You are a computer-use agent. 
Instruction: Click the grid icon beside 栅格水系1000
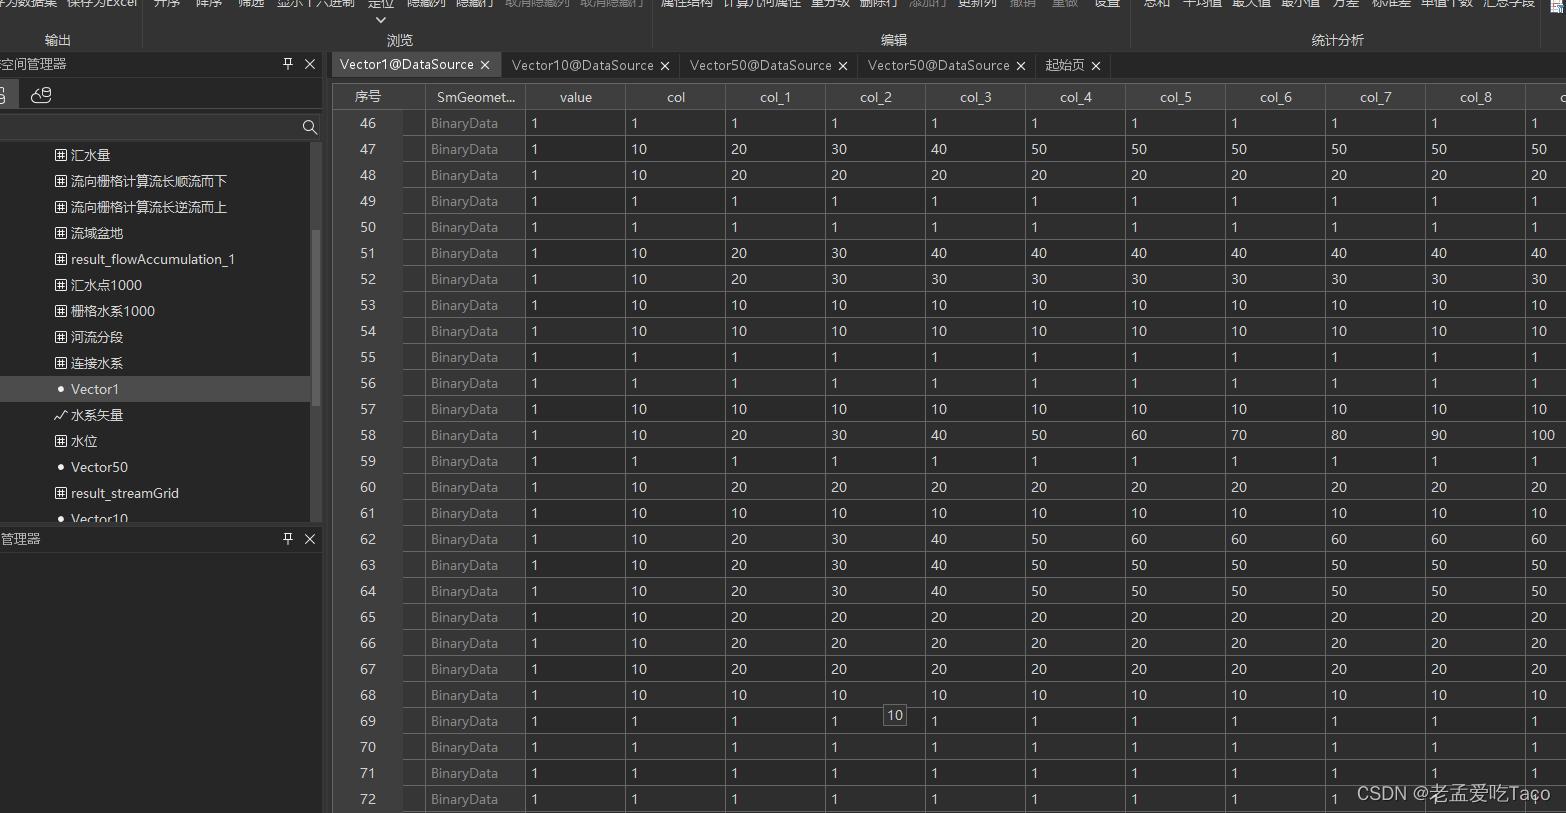(61, 311)
